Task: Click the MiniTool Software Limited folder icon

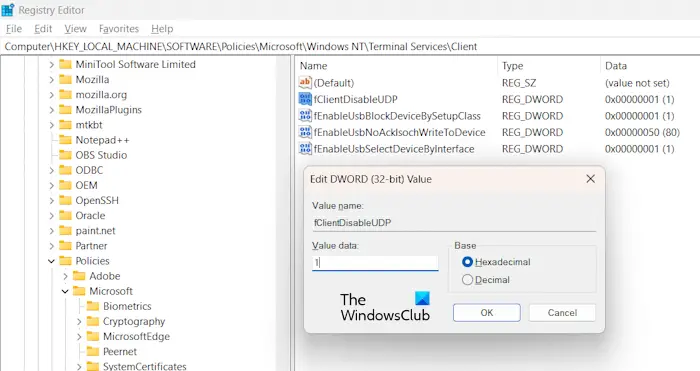Action: click(x=65, y=64)
